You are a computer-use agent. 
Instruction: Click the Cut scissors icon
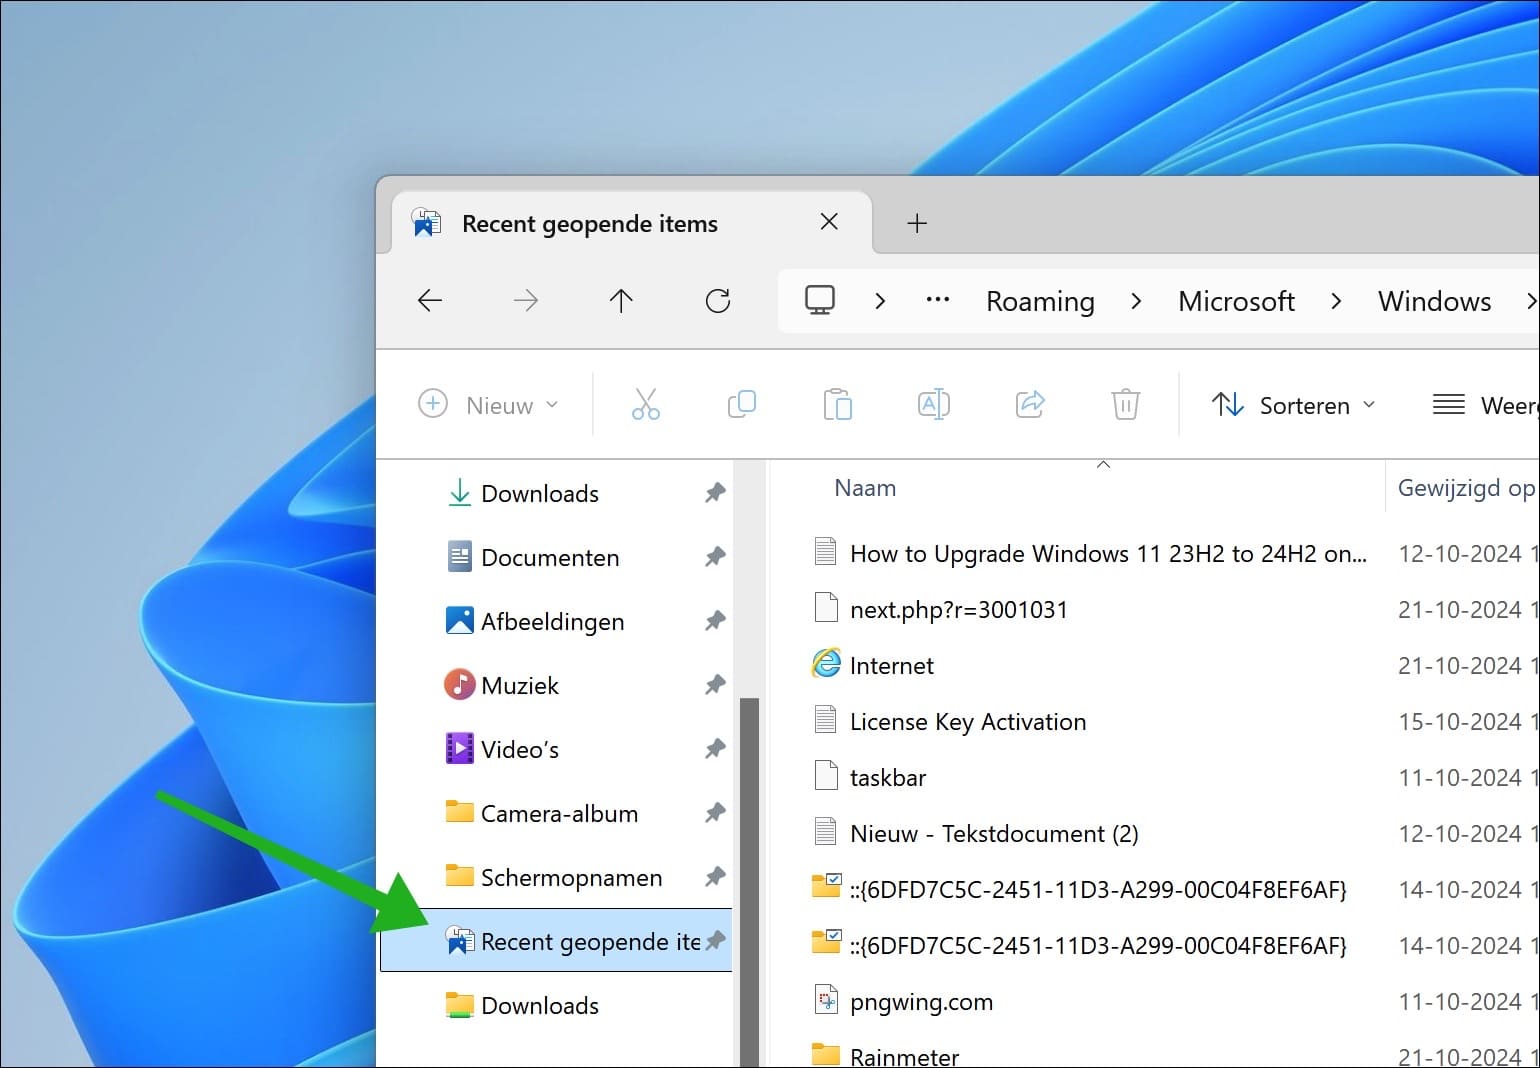click(x=646, y=405)
